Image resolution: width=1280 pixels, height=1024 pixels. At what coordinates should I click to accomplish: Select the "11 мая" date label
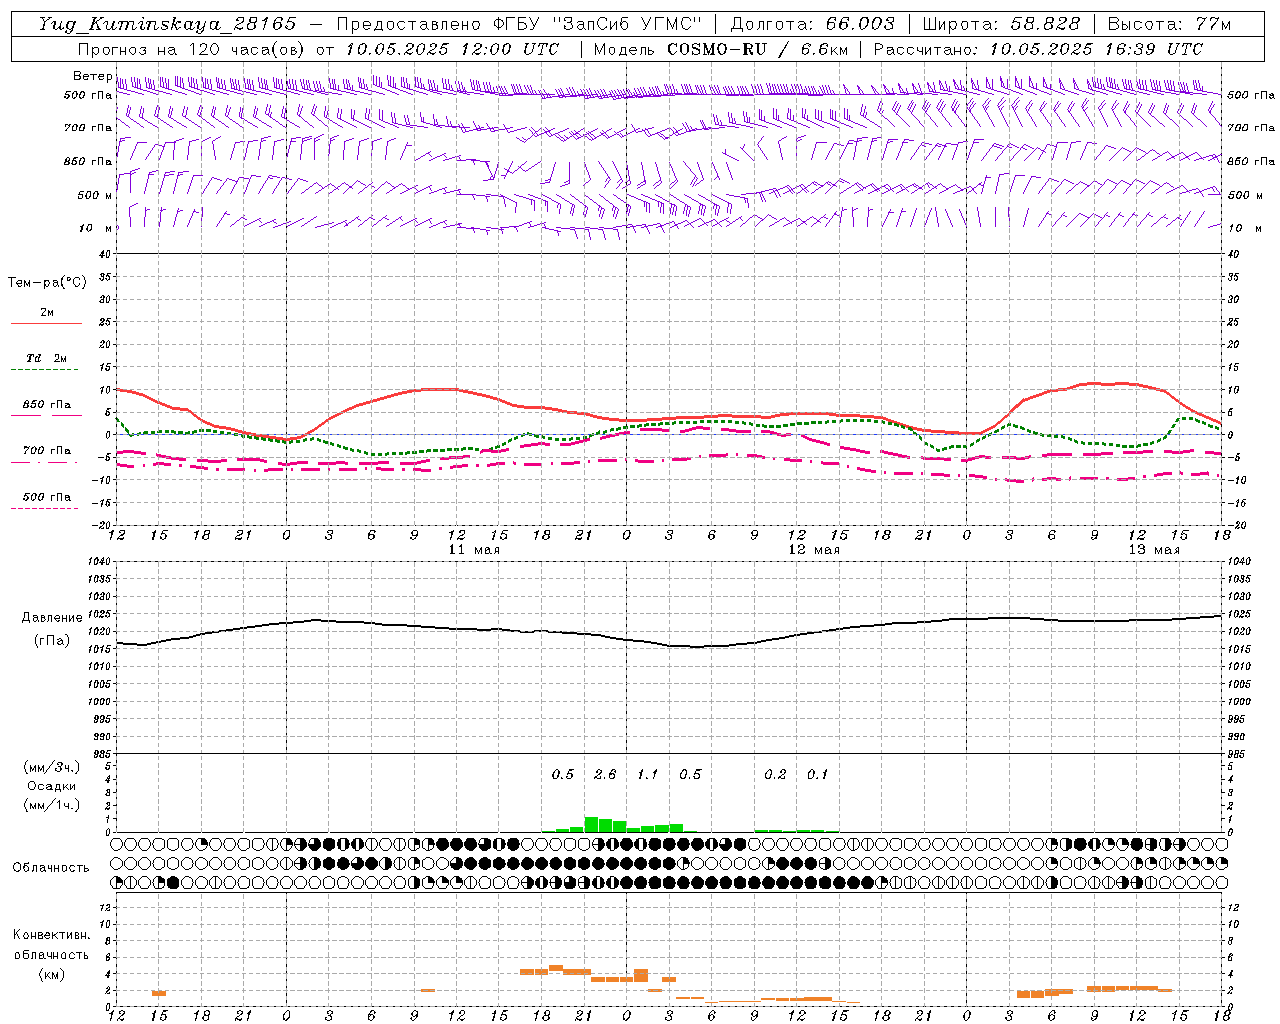point(474,550)
